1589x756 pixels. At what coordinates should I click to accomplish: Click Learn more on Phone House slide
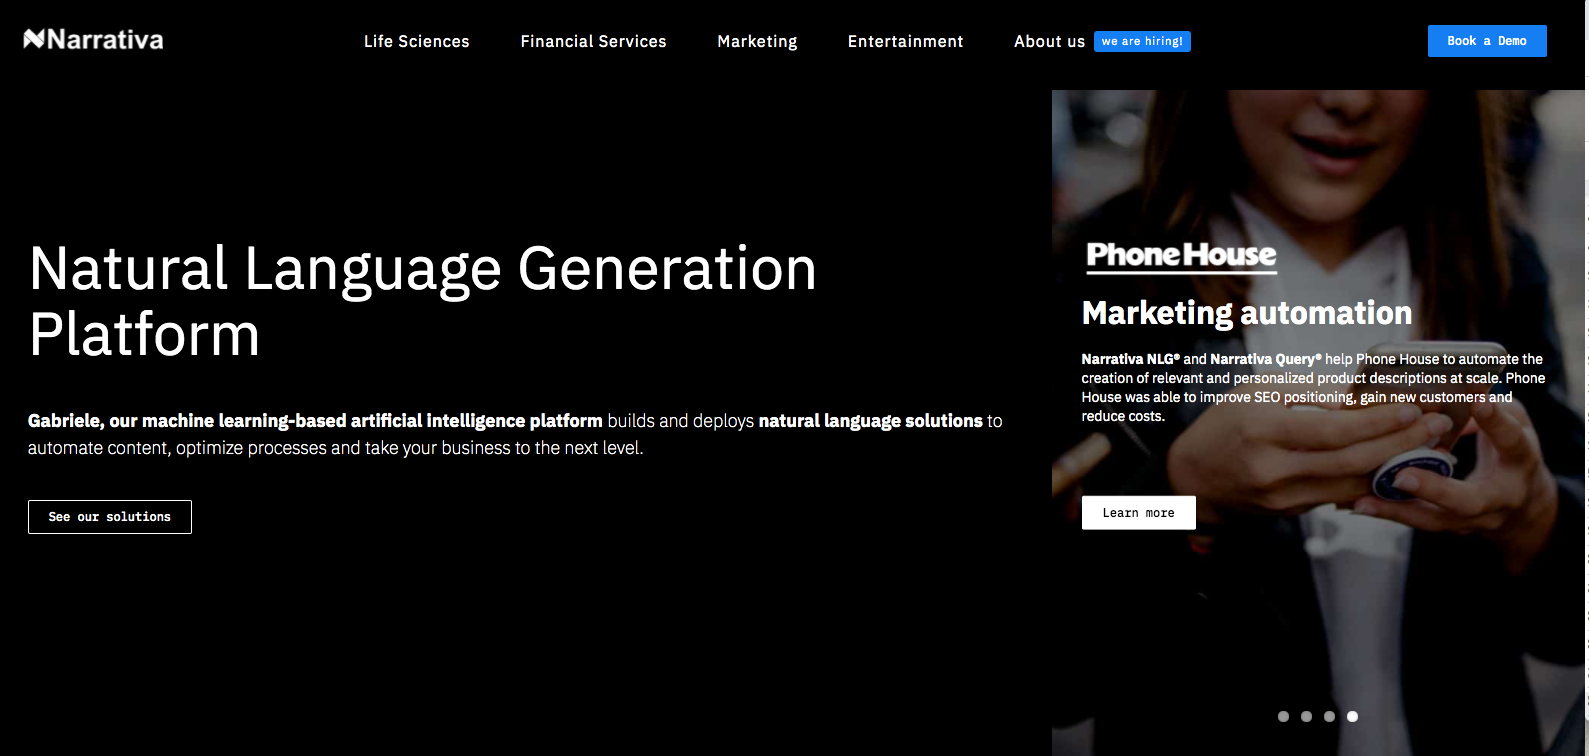1139,513
